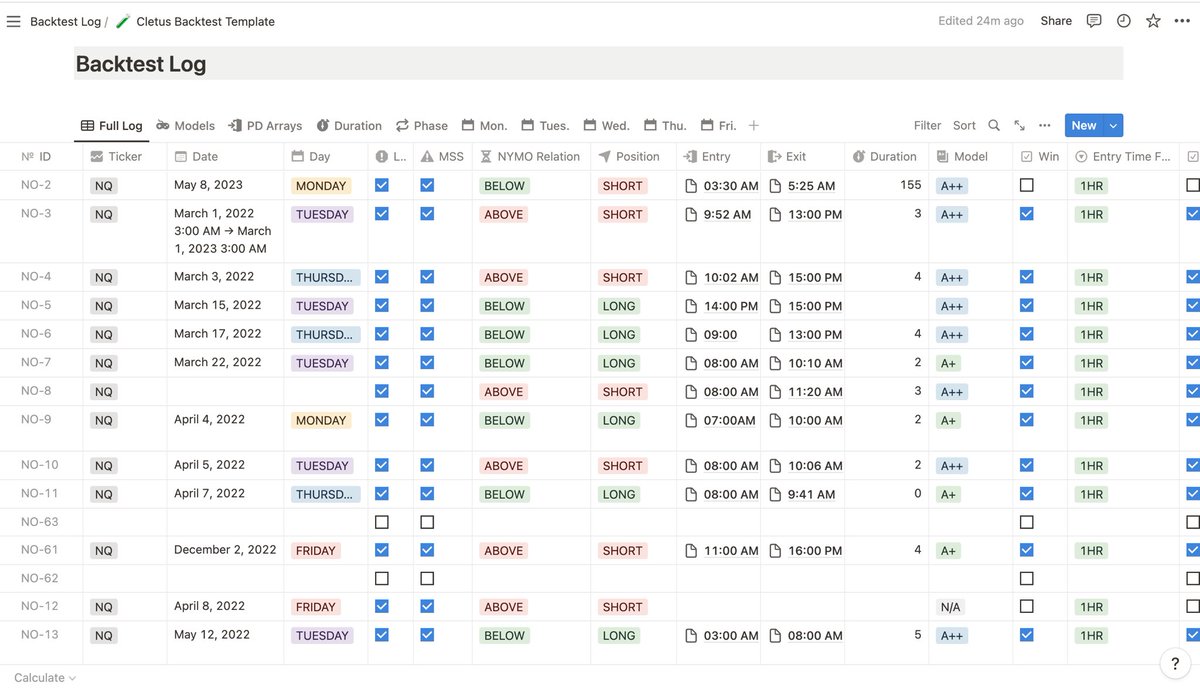1200x692 pixels.
Task: Open the sidebar hamburger menu
Action: click(13, 21)
